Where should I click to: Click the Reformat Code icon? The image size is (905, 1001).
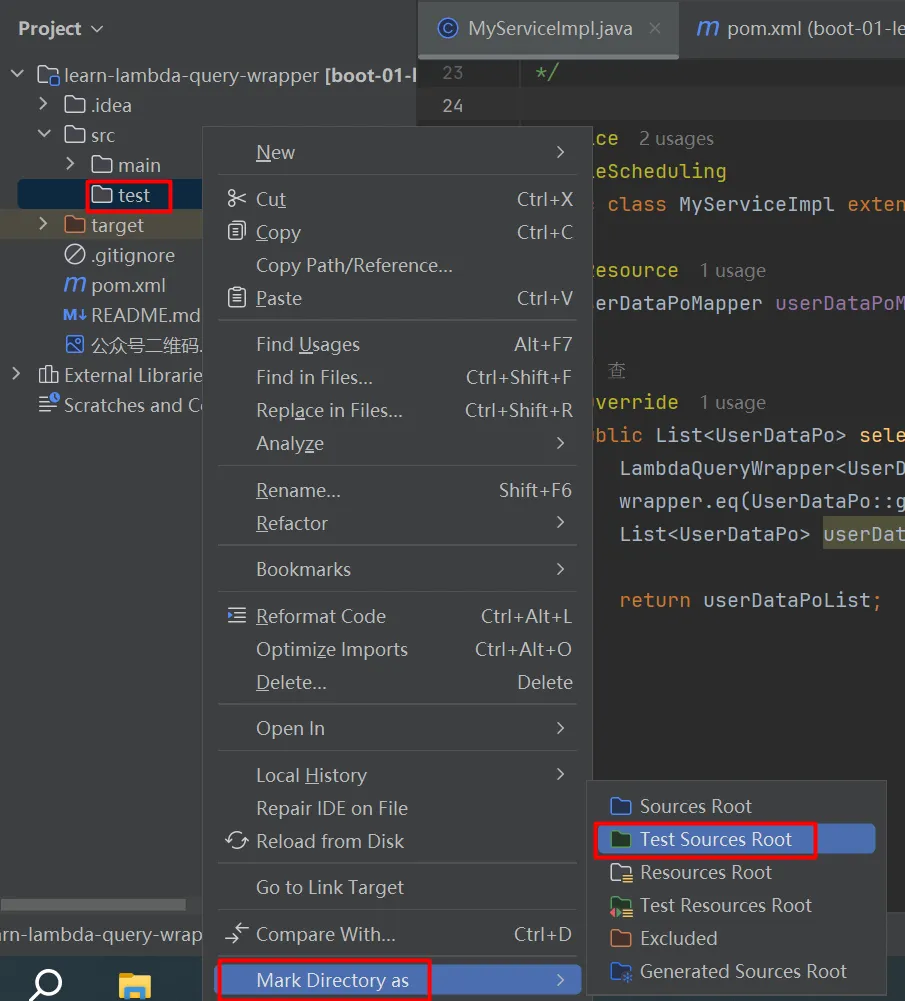[237, 616]
